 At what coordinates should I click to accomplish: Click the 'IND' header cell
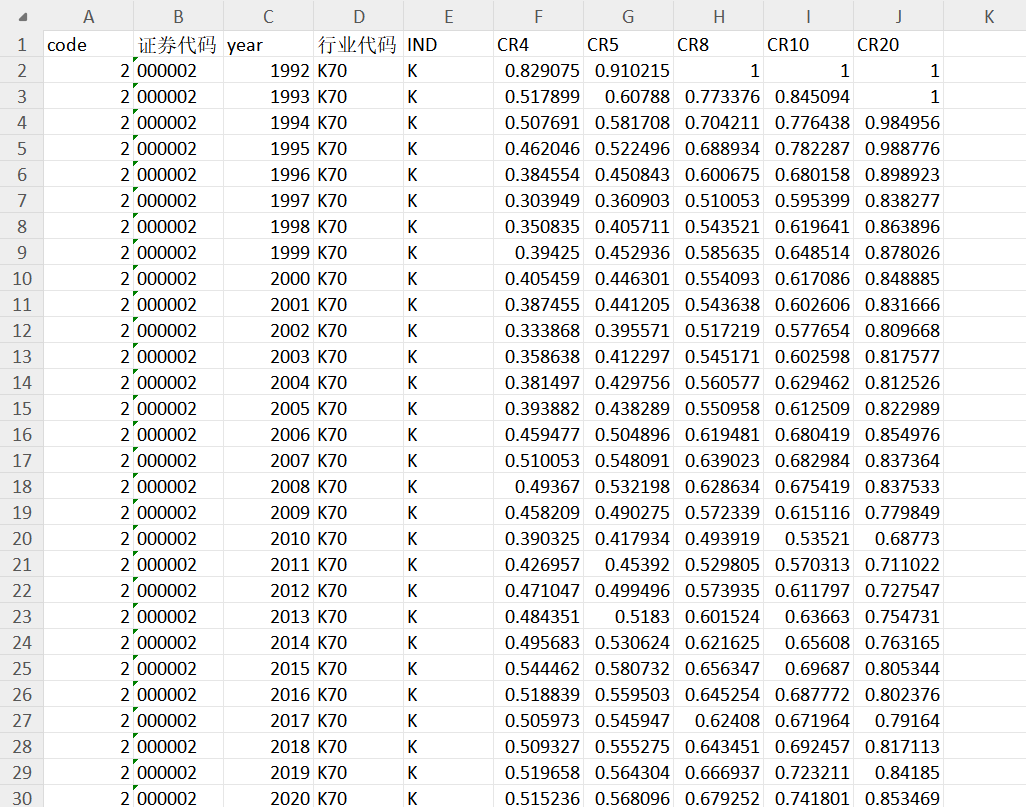448,45
